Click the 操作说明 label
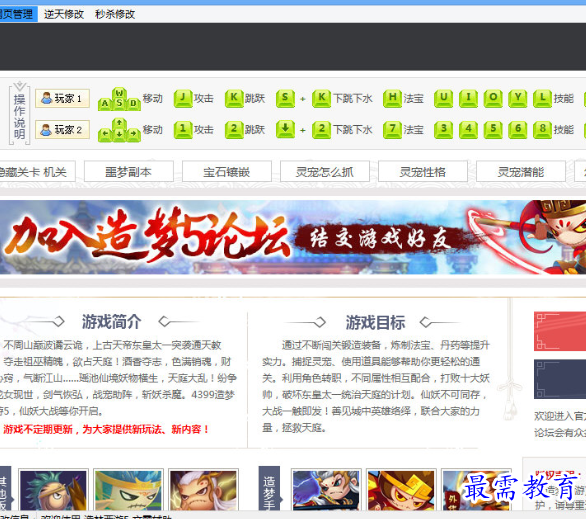Screen dimensions: 586x519 pos(19,116)
